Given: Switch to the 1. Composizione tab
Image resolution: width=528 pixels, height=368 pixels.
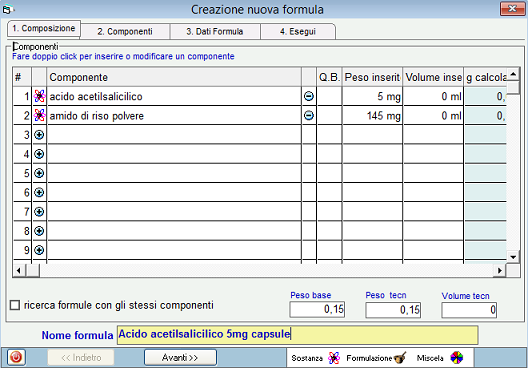Looking at the screenshot, I should 44,28.
